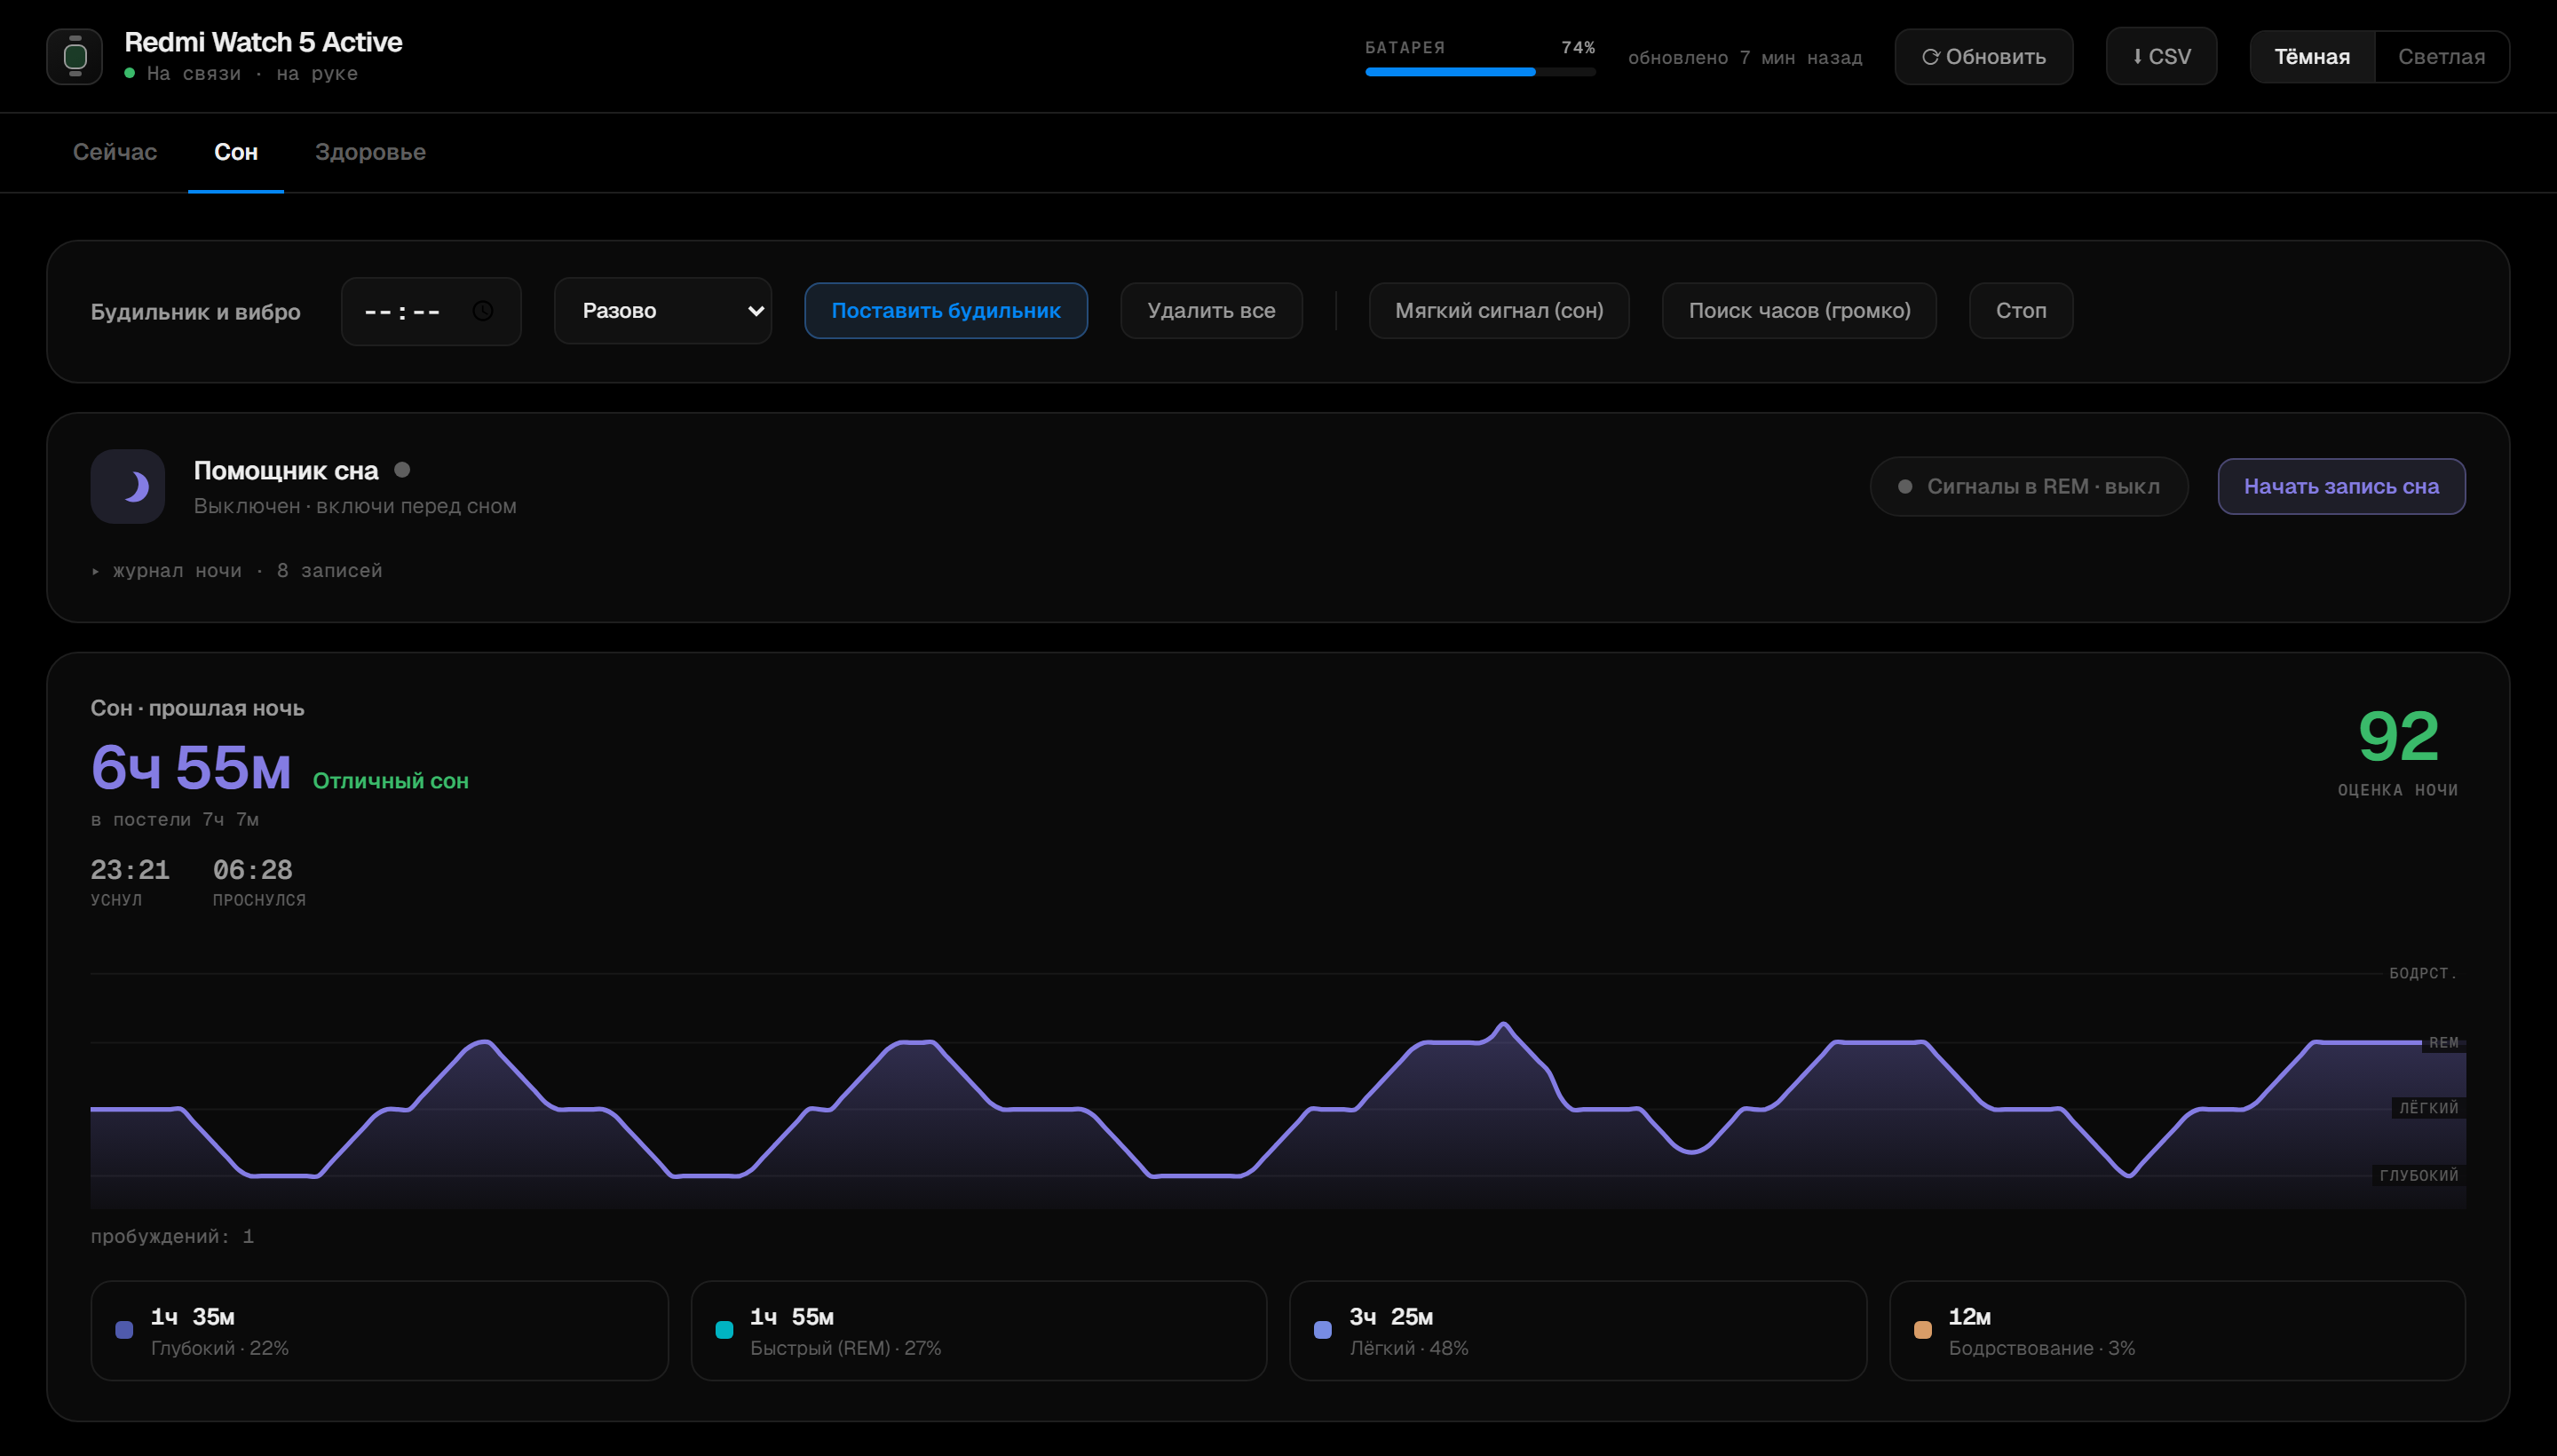Screen dimensions: 2557x1456
Task: Click the 3ч 25м light sleep value
Action: 1391,1317
